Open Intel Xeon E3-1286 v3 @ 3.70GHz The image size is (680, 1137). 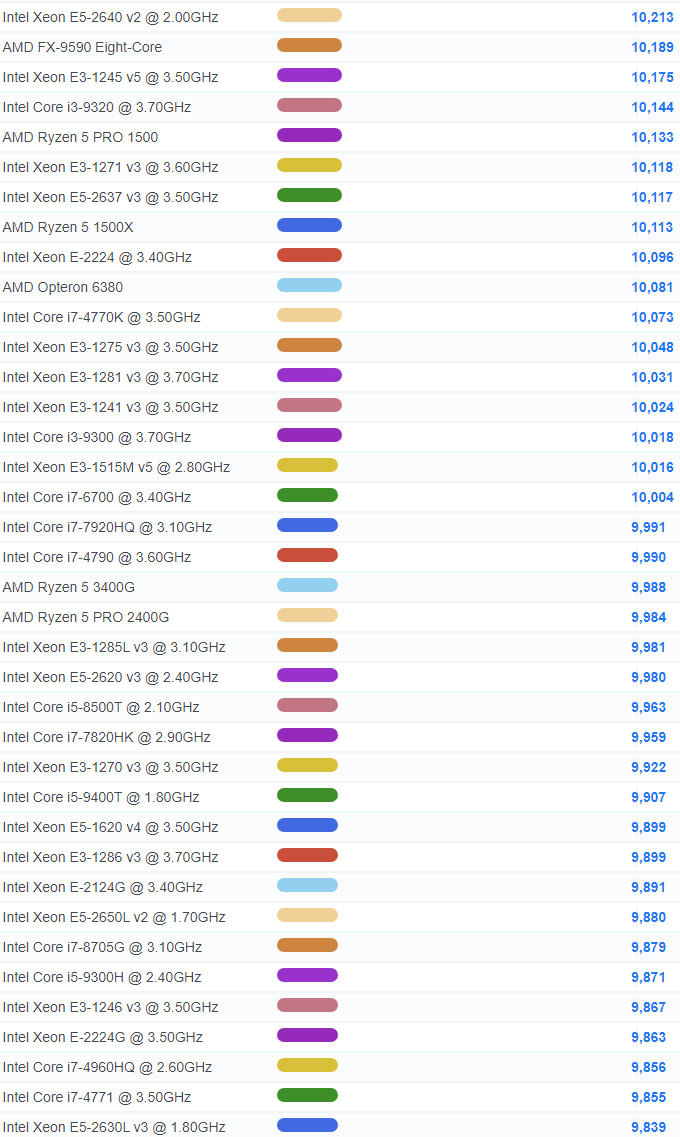click(110, 858)
